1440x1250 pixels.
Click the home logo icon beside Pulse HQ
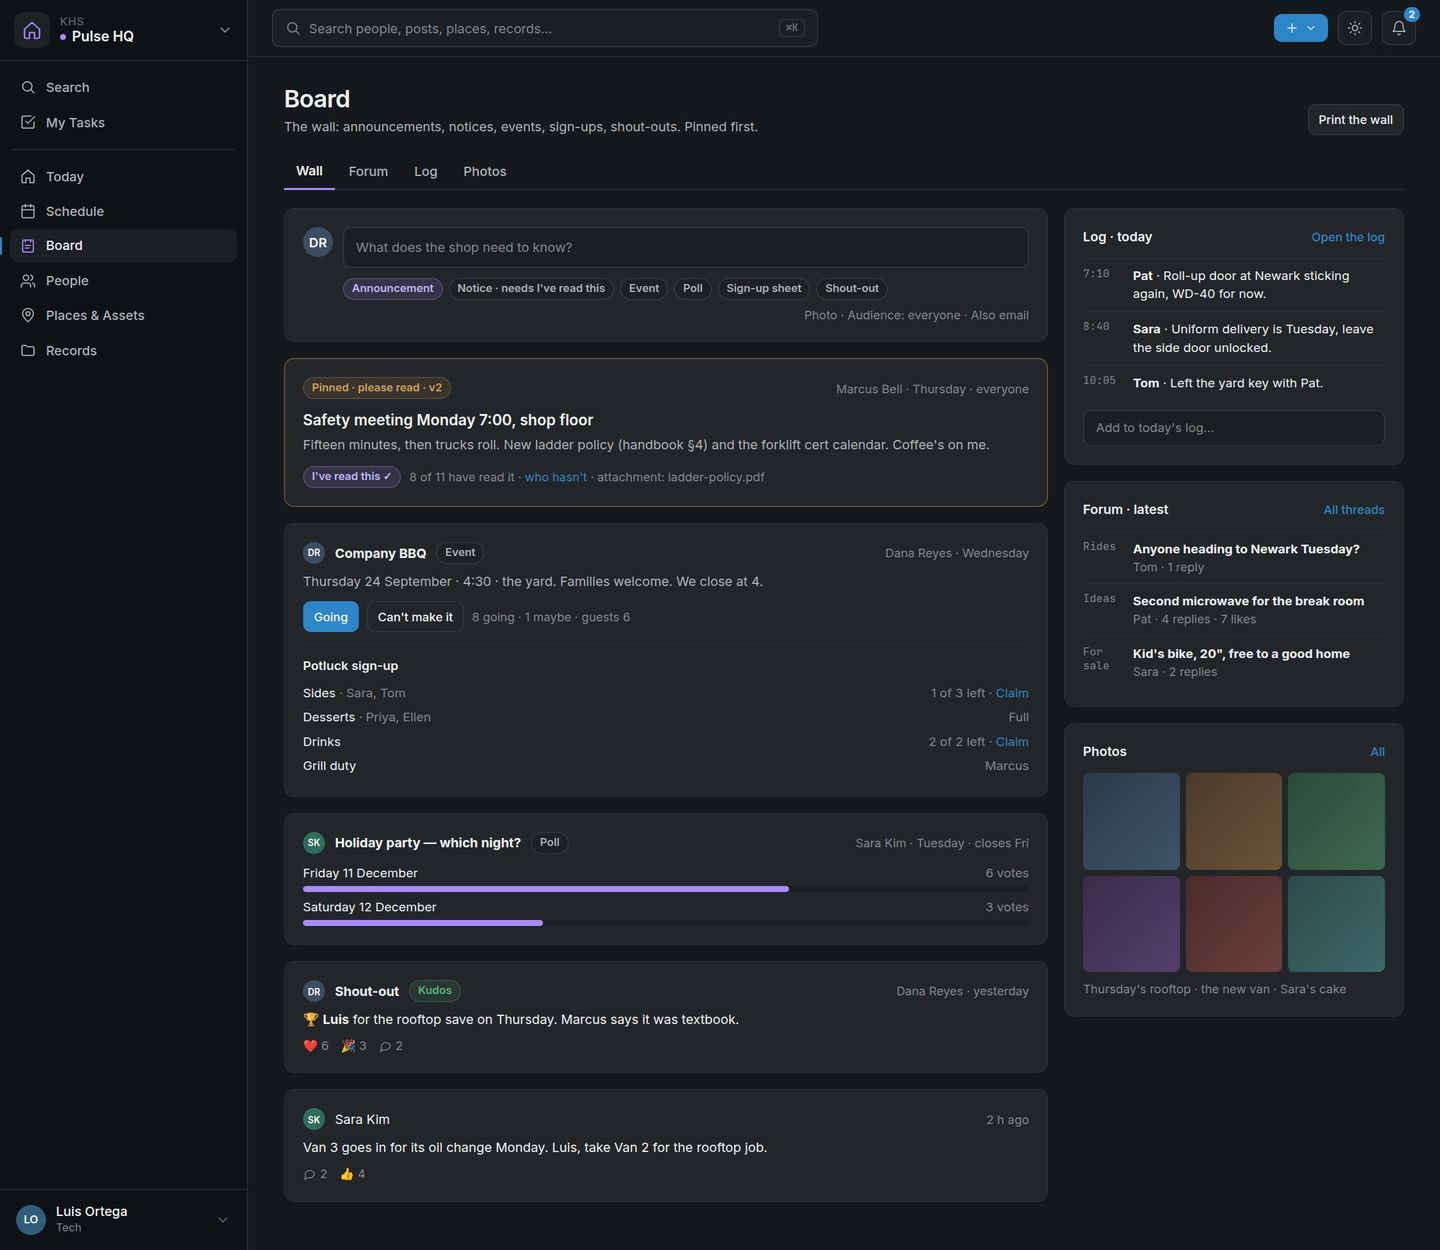click(x=32, y=30)
